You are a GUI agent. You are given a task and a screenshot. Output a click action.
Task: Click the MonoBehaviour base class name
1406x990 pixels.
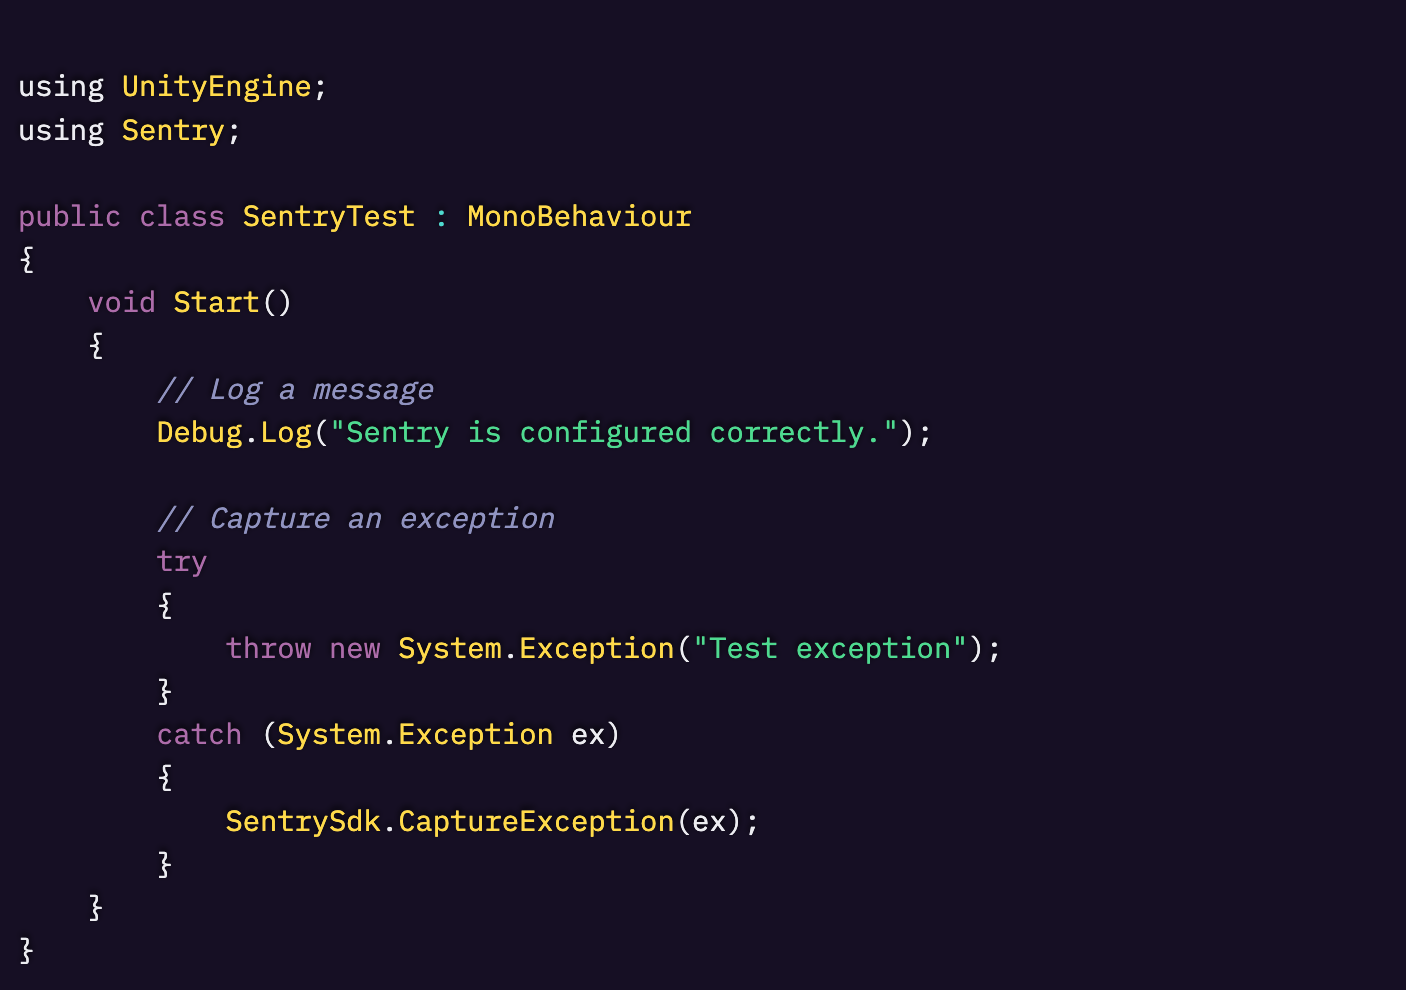(579, 217)
